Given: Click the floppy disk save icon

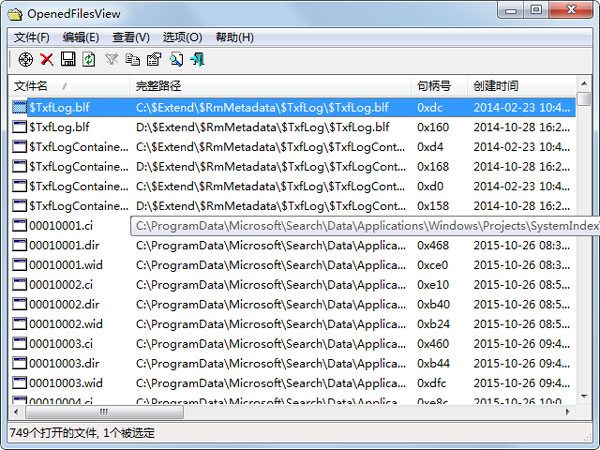Looking at the screenshot, I should click(68, 59).
